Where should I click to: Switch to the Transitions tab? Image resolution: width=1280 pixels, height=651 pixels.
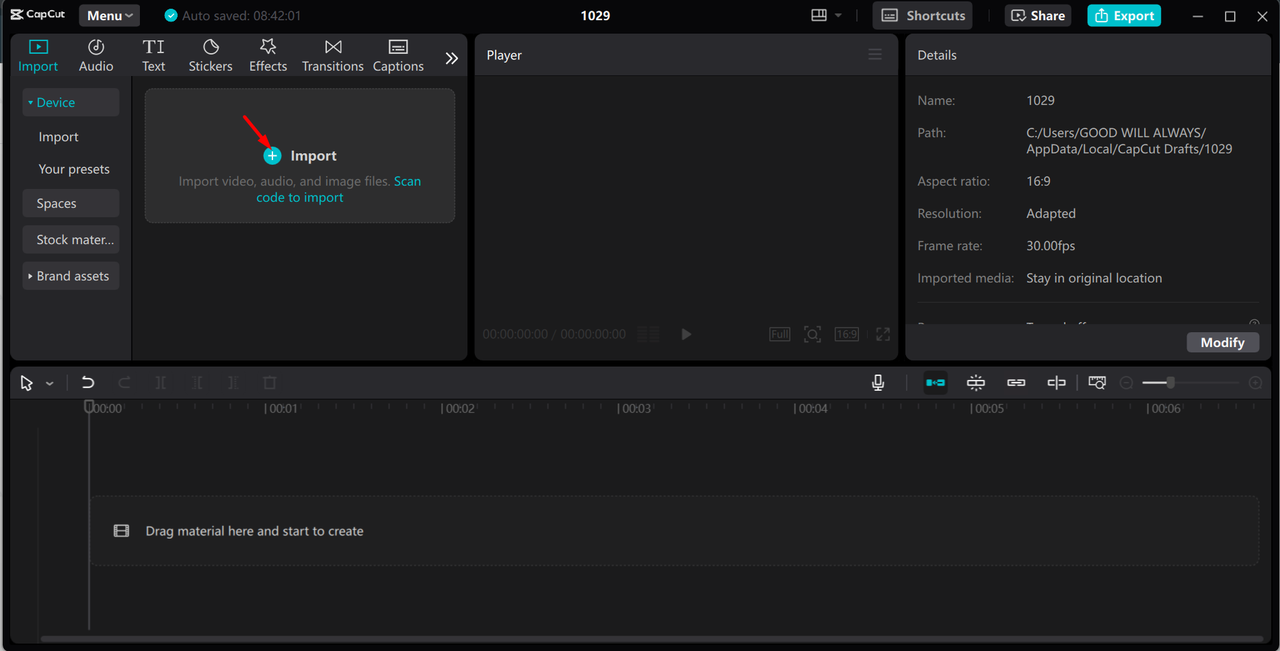[333, 55]
